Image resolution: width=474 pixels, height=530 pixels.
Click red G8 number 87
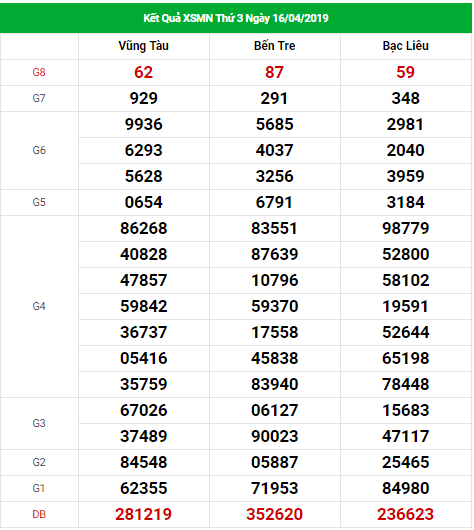point(274,72)
